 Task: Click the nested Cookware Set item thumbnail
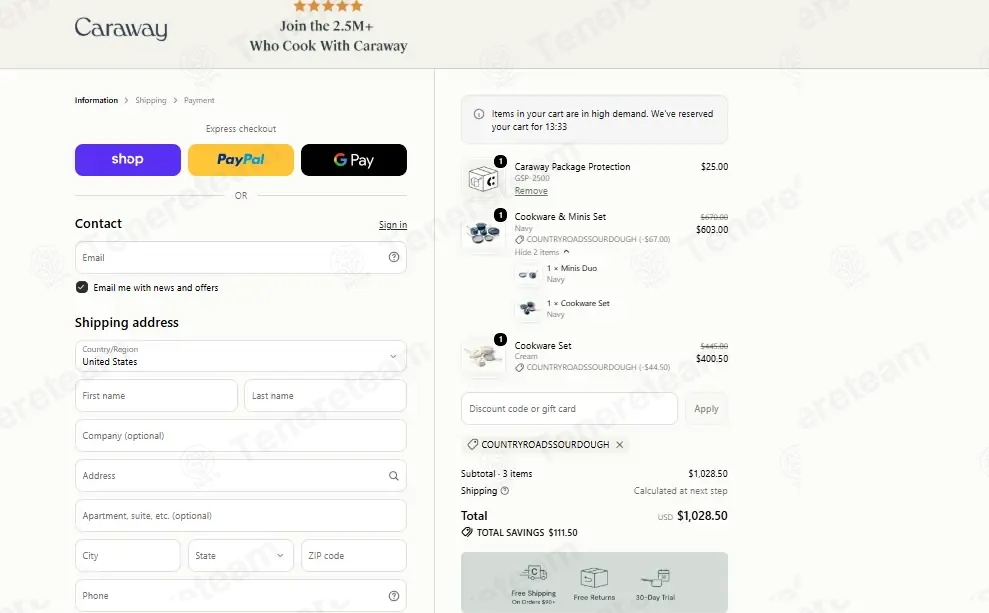(x=528, y=309)
